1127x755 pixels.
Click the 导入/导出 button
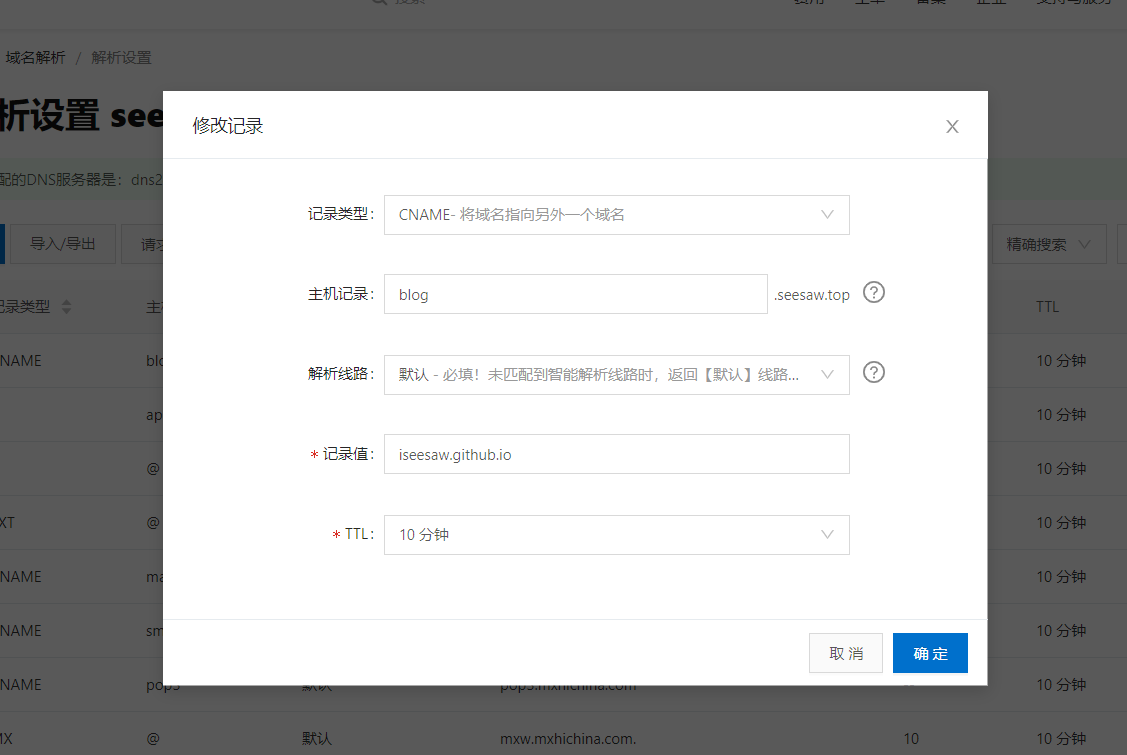[x=62, y=243]
